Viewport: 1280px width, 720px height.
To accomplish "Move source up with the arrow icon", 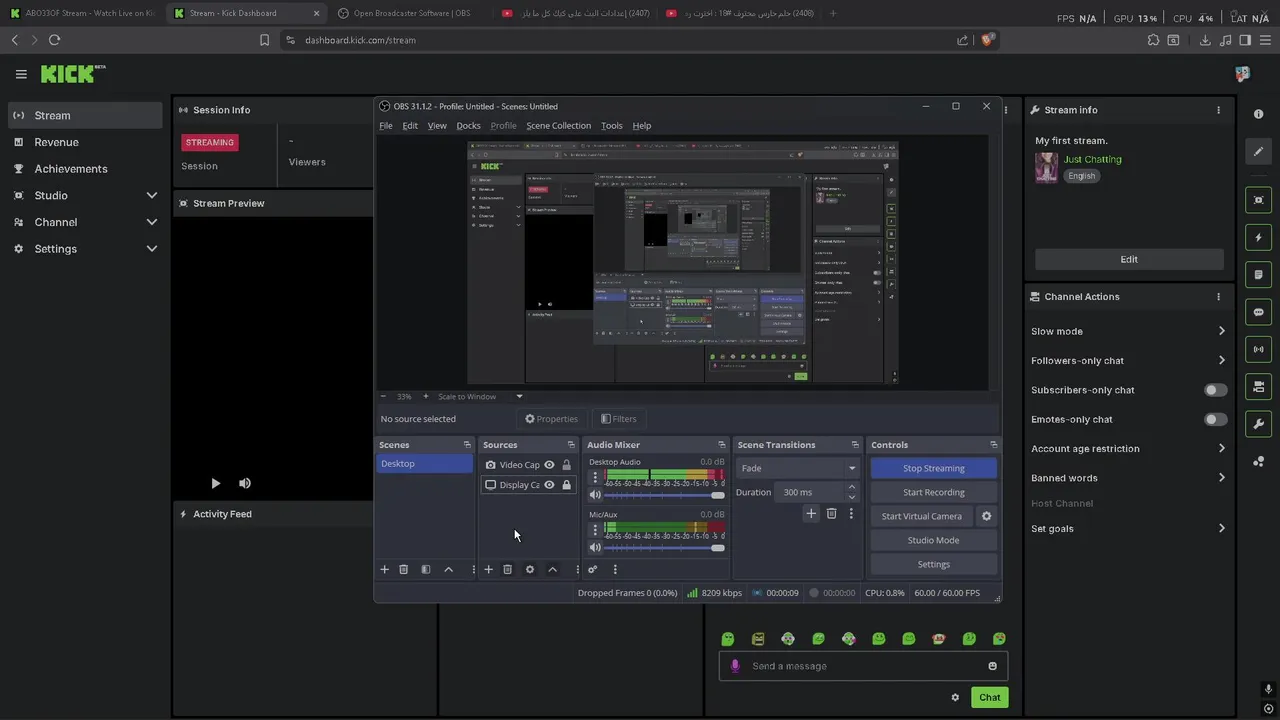I will point(552,569).
